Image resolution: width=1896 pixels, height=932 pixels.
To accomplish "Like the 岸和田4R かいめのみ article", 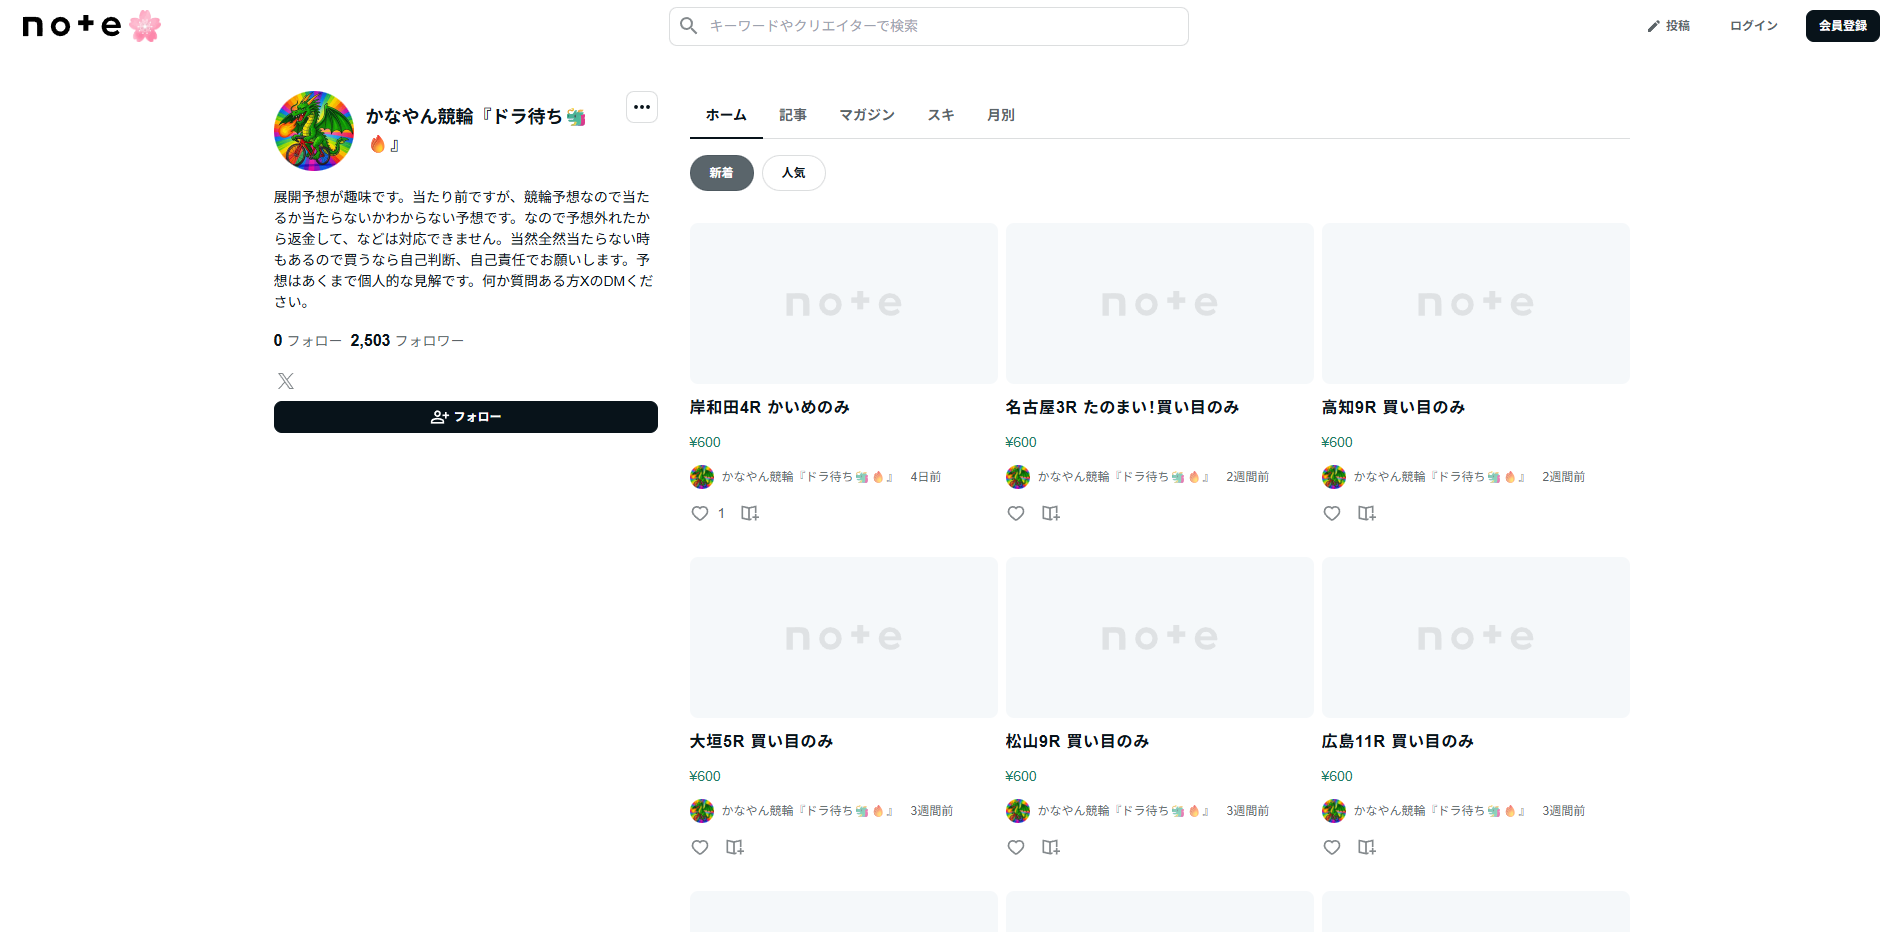I will click(700, 513).
